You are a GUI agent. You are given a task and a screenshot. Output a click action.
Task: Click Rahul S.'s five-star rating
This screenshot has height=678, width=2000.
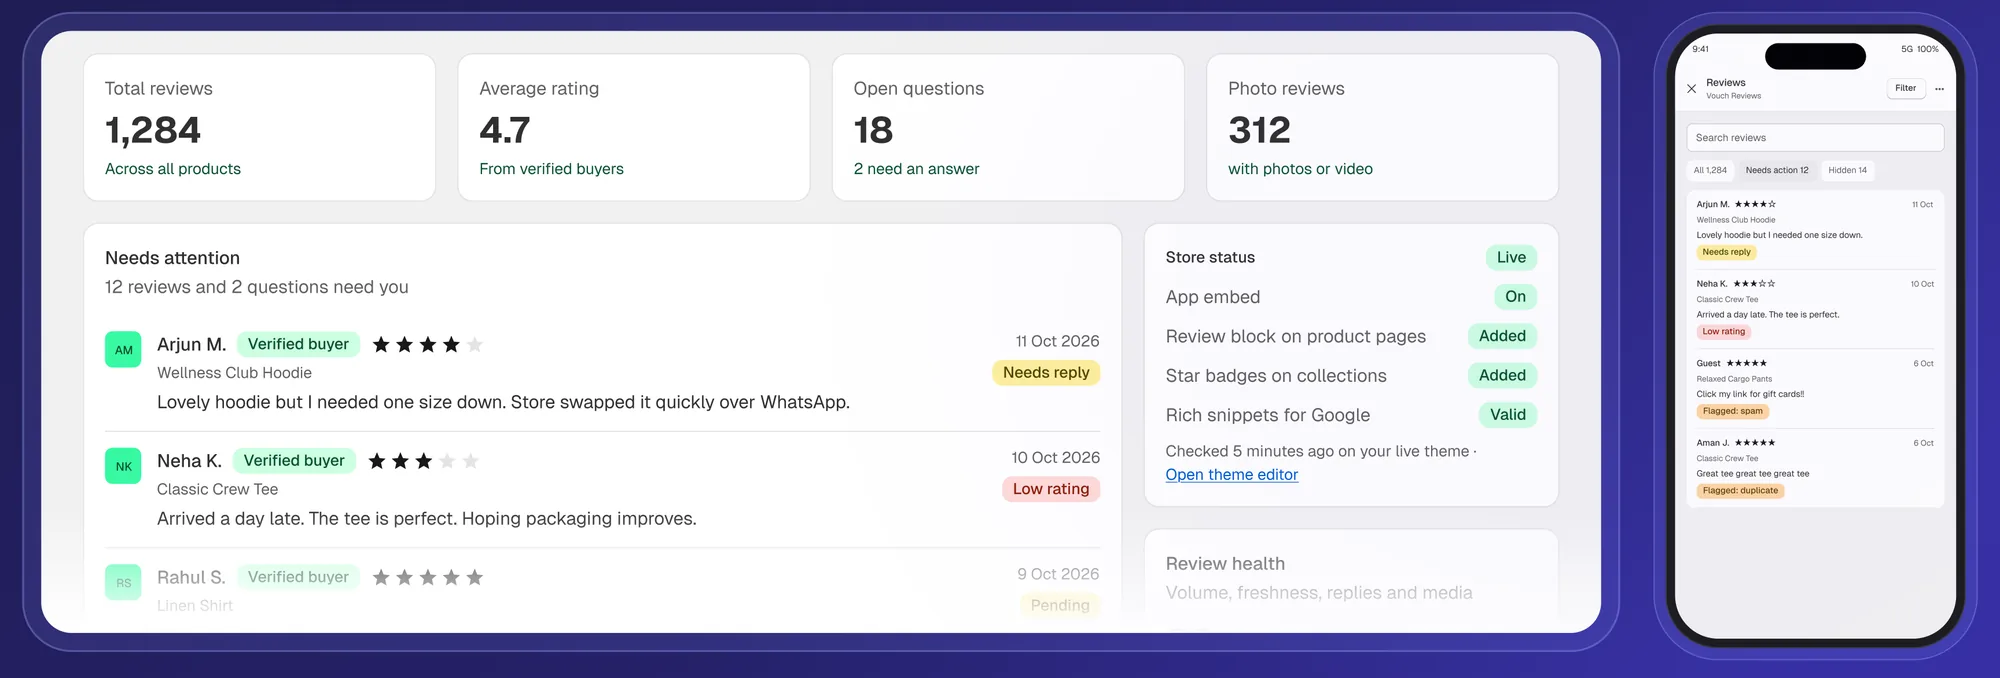[427, 577]
